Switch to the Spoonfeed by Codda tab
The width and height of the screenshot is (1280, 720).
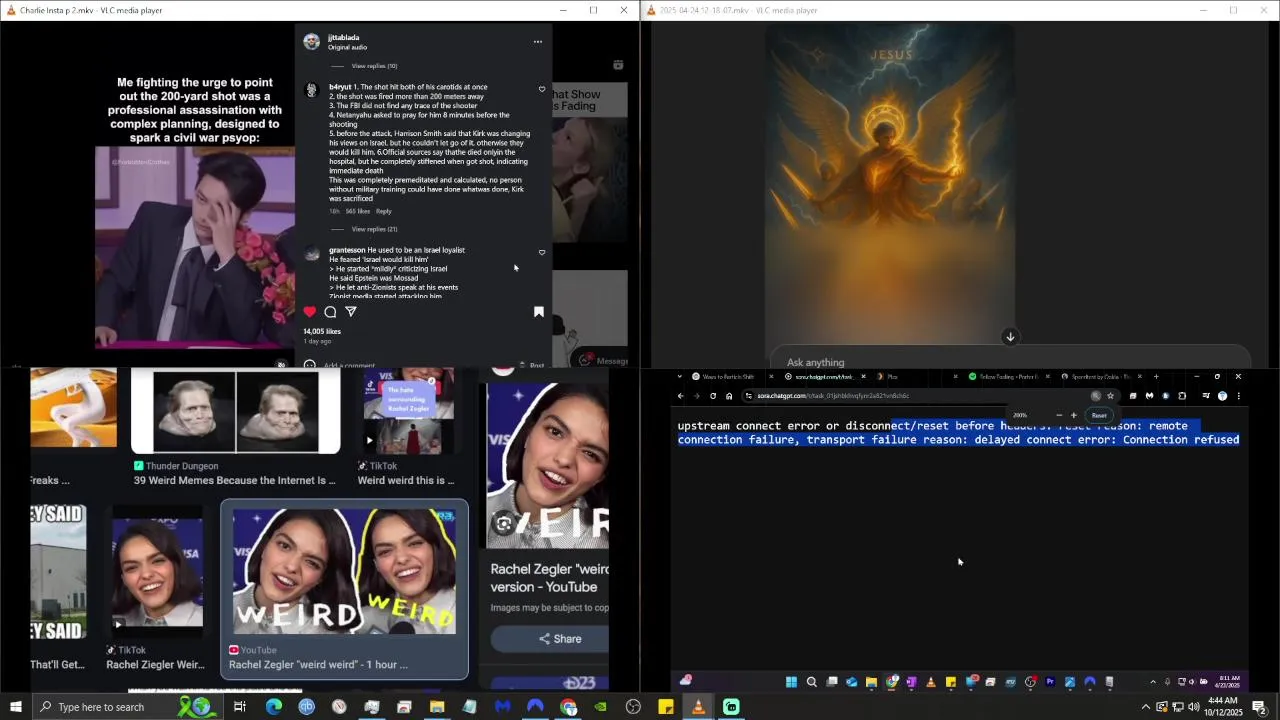[x=1099, y=377]
